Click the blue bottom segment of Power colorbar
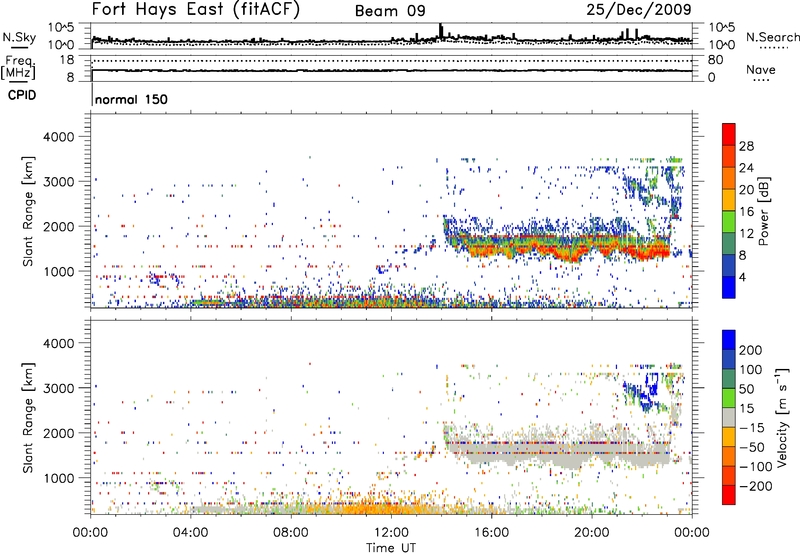The image size is (800, 554). (729, 287)
